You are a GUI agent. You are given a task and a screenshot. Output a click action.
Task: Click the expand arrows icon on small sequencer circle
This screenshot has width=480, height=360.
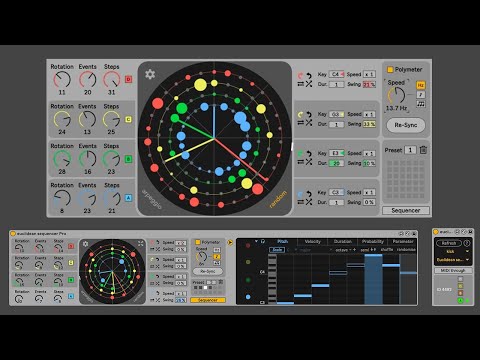click(141, 244)
